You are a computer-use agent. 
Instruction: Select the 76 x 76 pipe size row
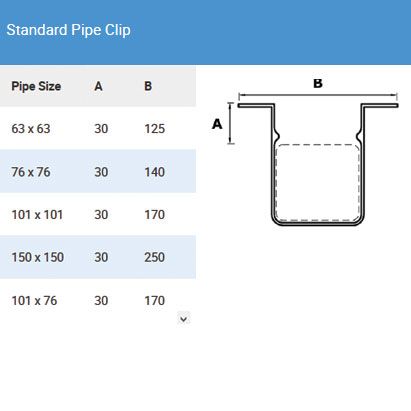coord(98,171)
